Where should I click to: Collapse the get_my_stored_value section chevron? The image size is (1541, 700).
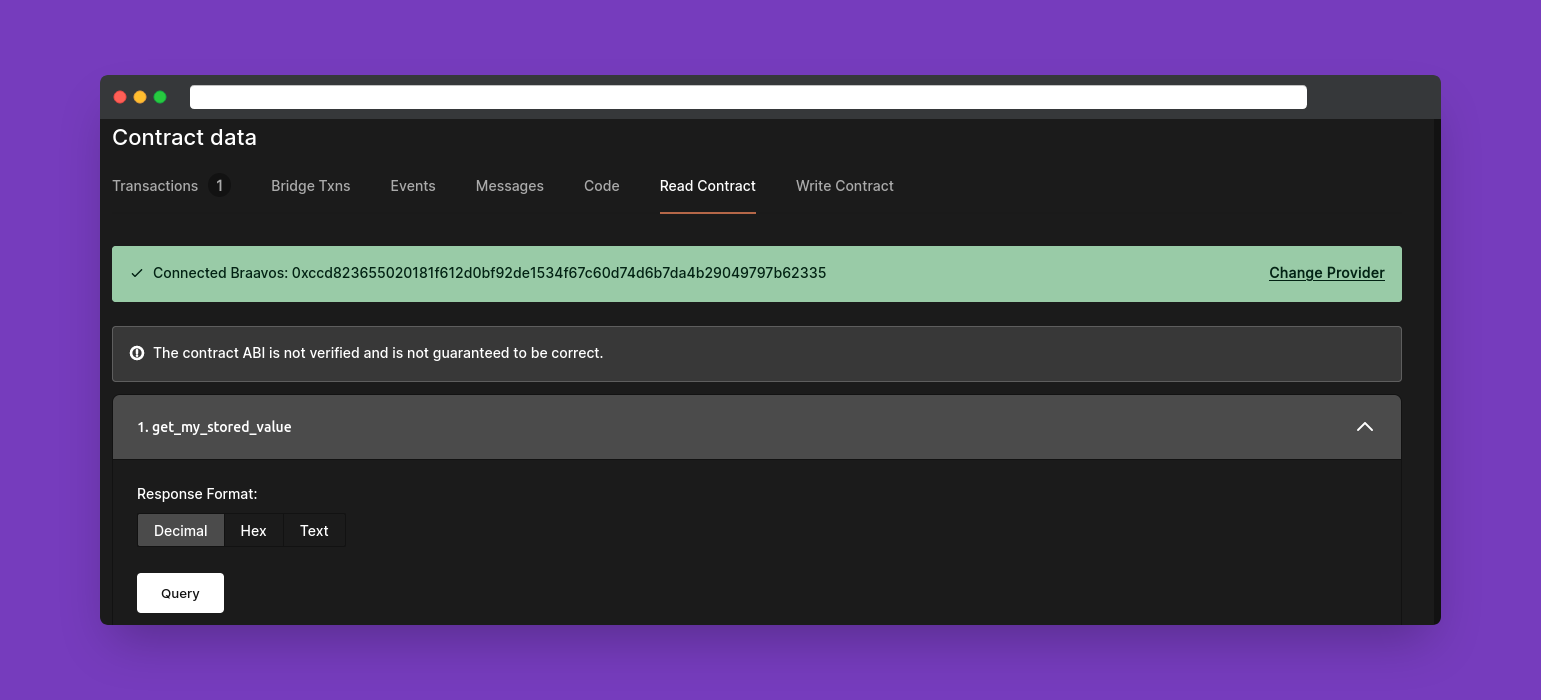[x=1364, y=427]
